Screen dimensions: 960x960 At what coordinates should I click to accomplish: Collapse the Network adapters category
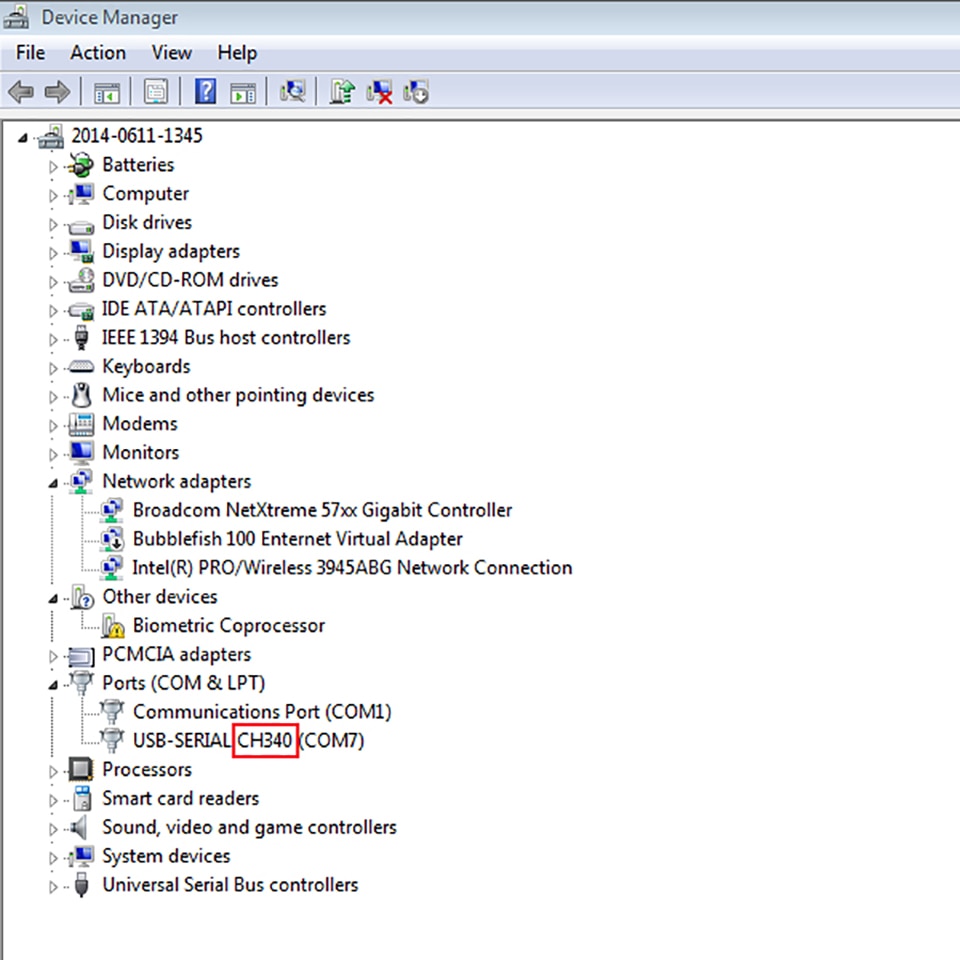(53, 483)
